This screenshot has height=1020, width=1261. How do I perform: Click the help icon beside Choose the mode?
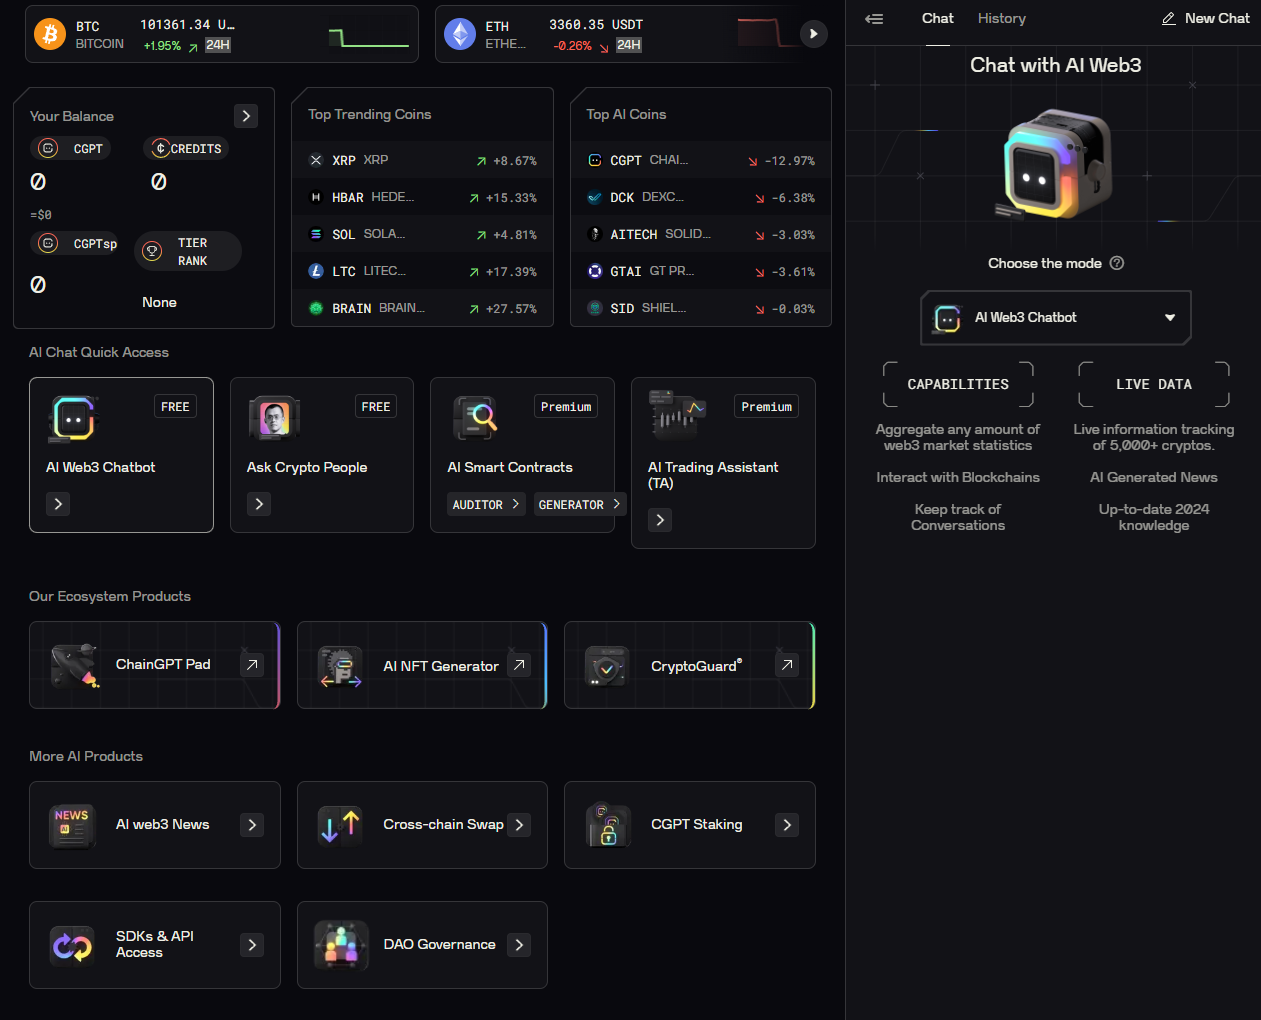coord(1117,263)
